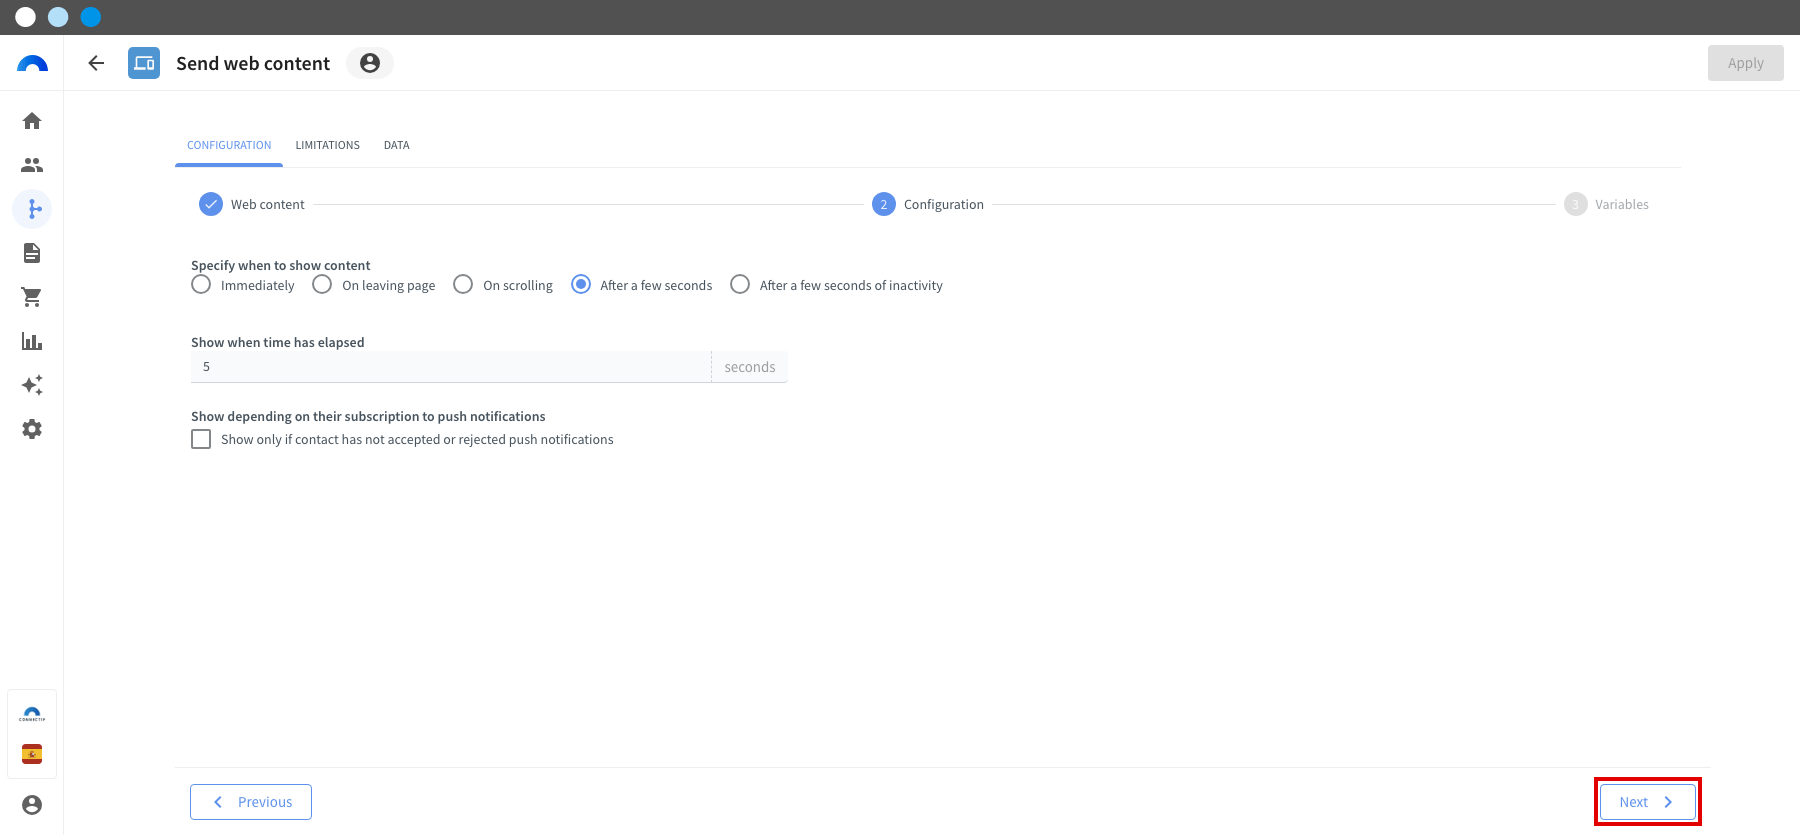Viewport: 1800px width, 835px height.
Task: Click the Apply button
Action: click(x=1746, y=63)
